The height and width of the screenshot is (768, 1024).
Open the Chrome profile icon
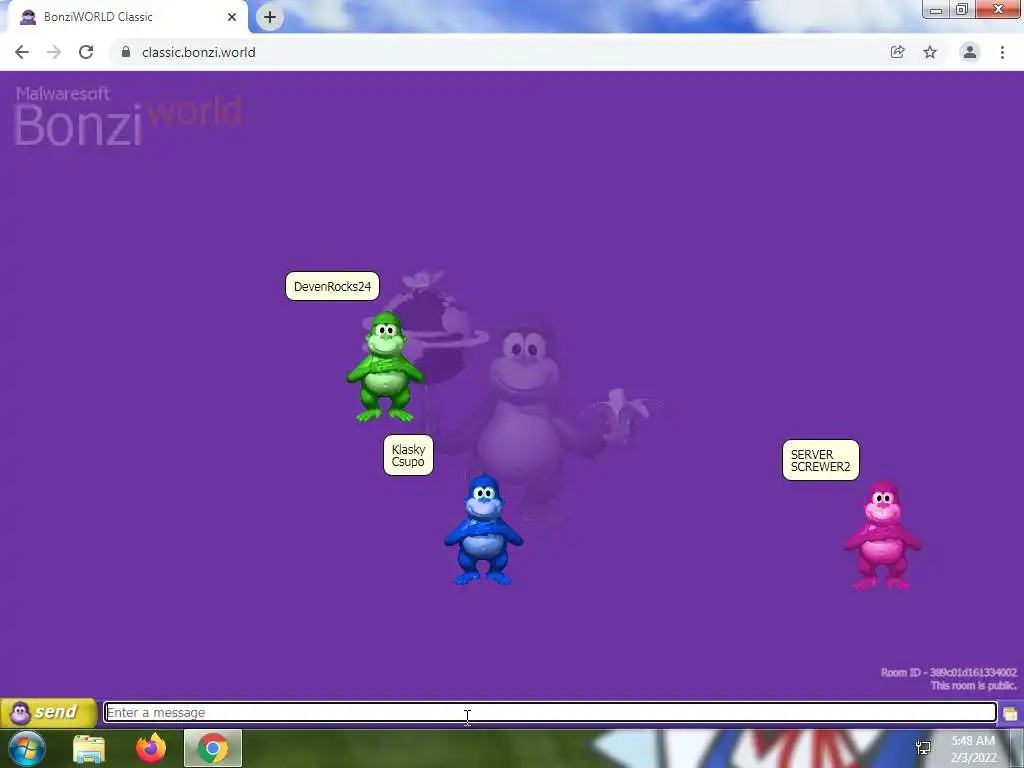point(970,52)
